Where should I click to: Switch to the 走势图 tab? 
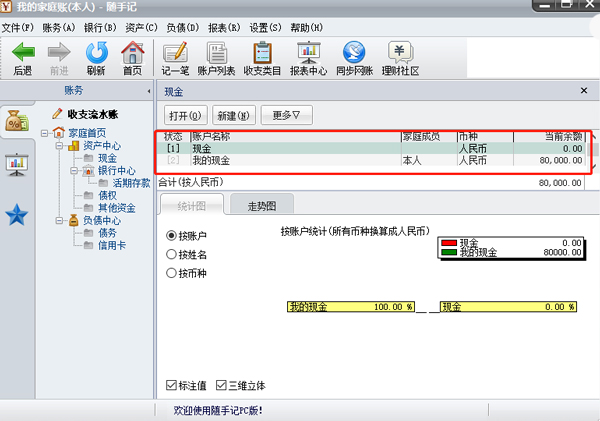[x=262, y=205]
